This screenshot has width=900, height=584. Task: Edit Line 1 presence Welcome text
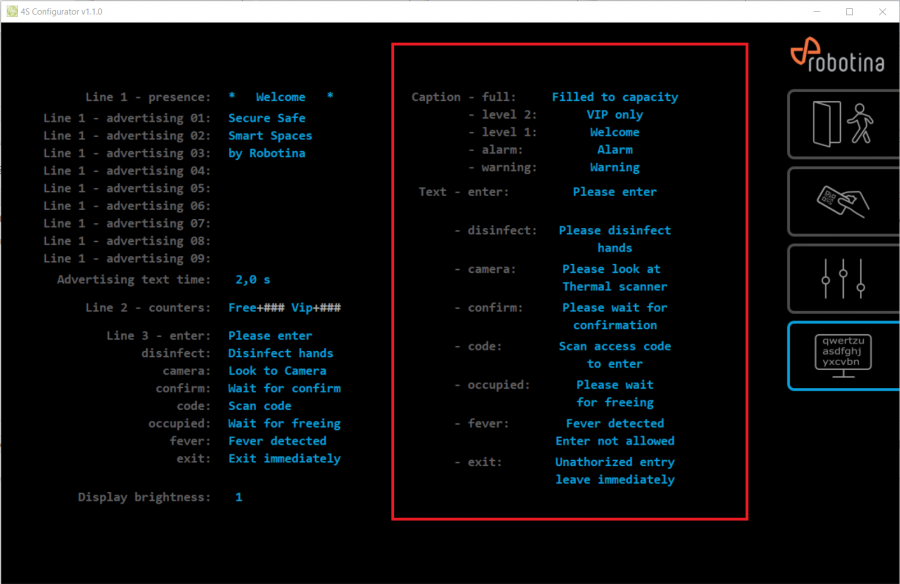[x=280, y=97]
